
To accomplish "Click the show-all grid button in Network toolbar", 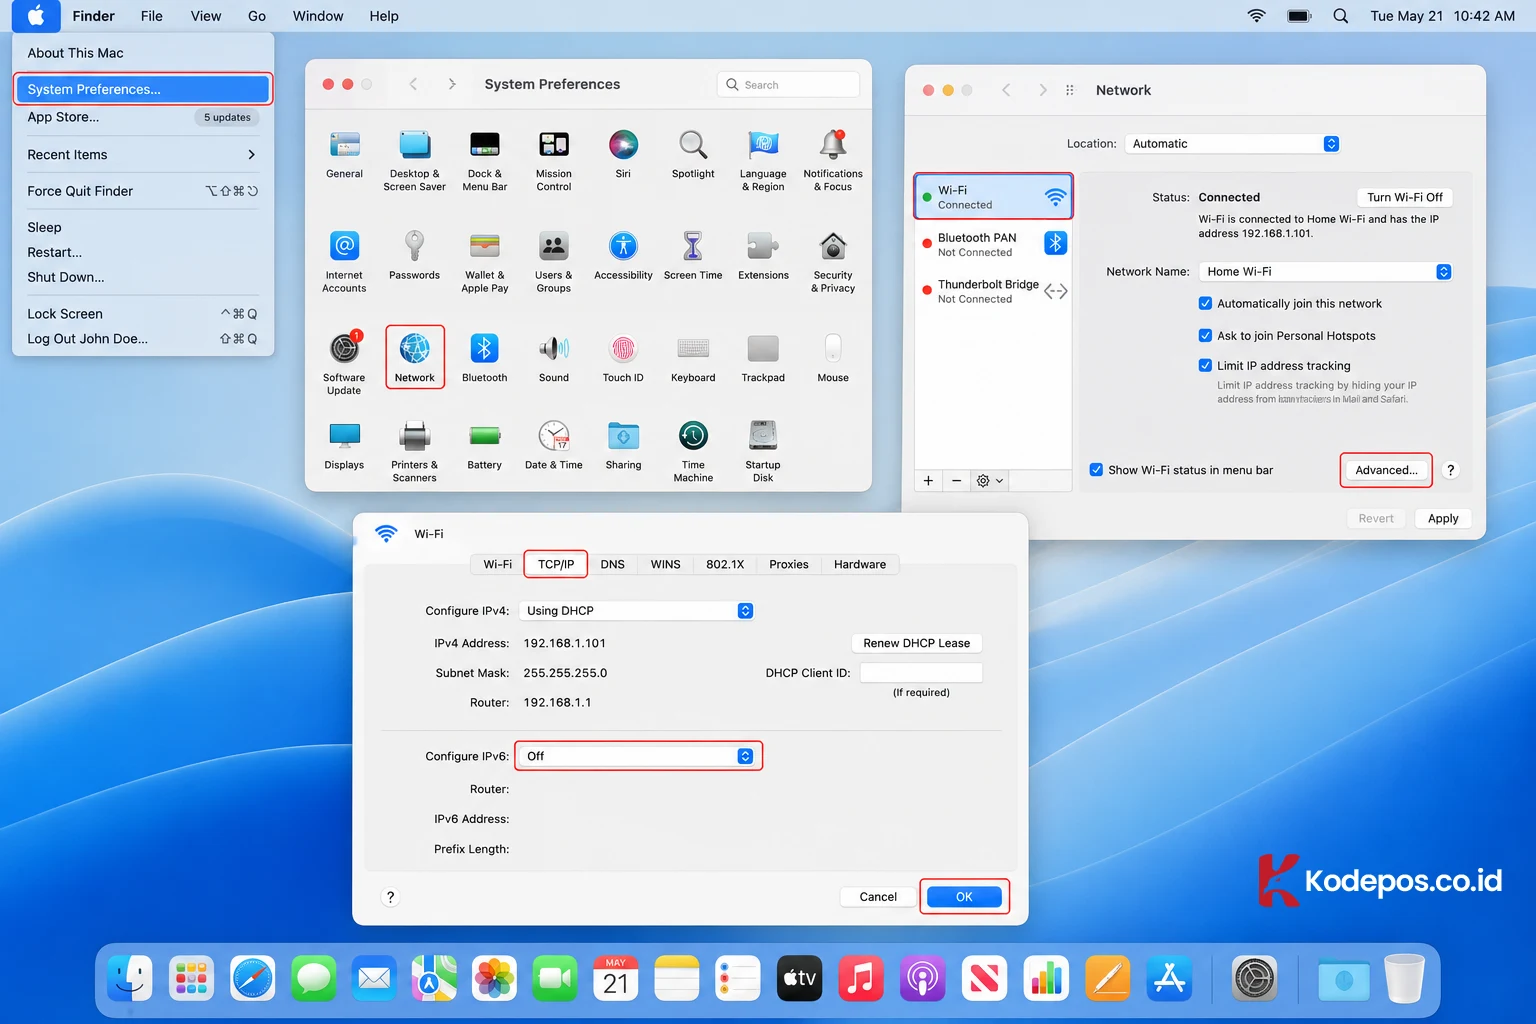I will (1070, 90).
